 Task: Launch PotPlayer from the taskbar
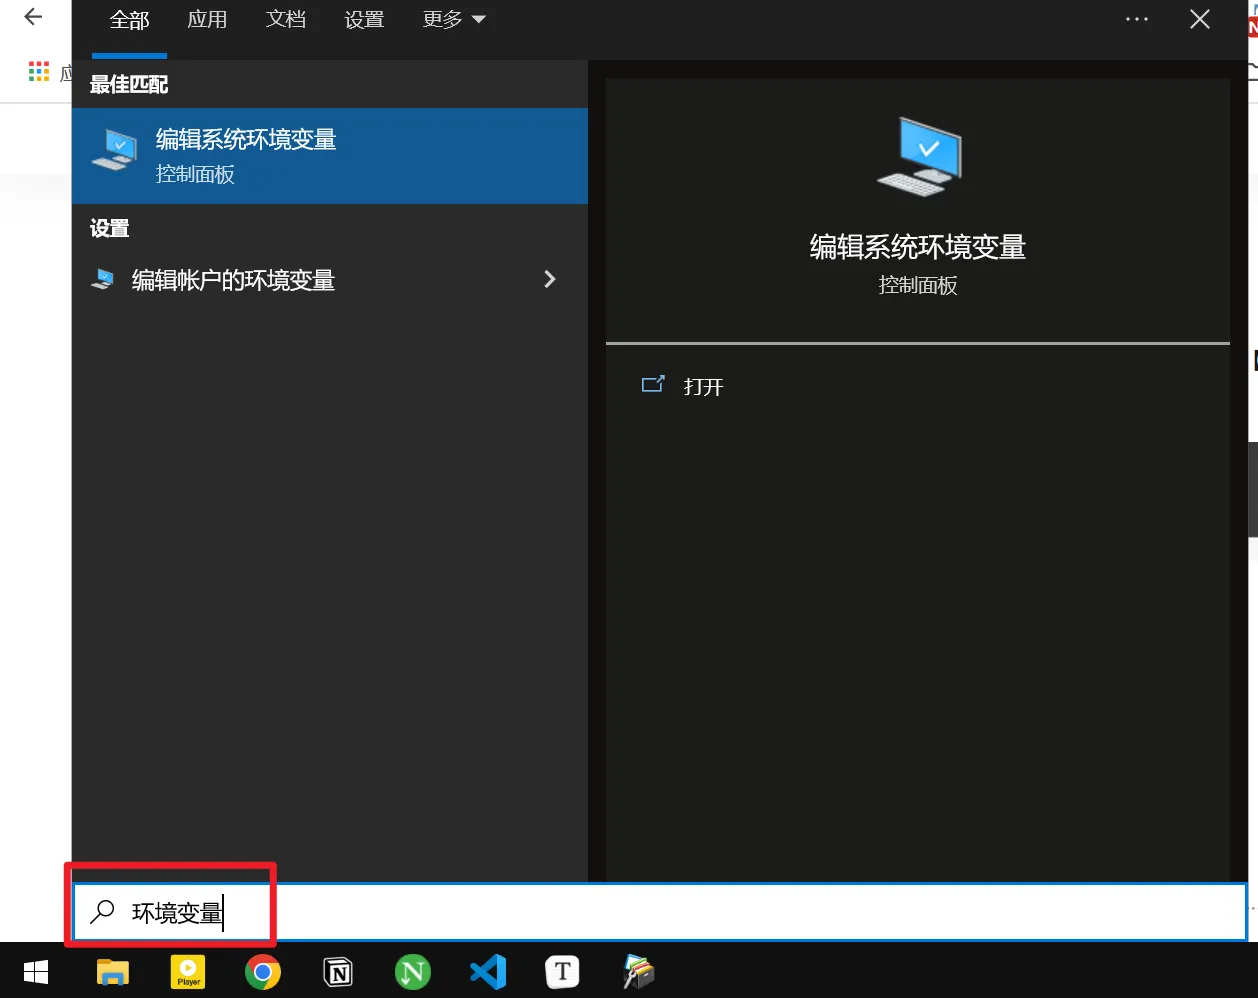(x=188, y=972)
